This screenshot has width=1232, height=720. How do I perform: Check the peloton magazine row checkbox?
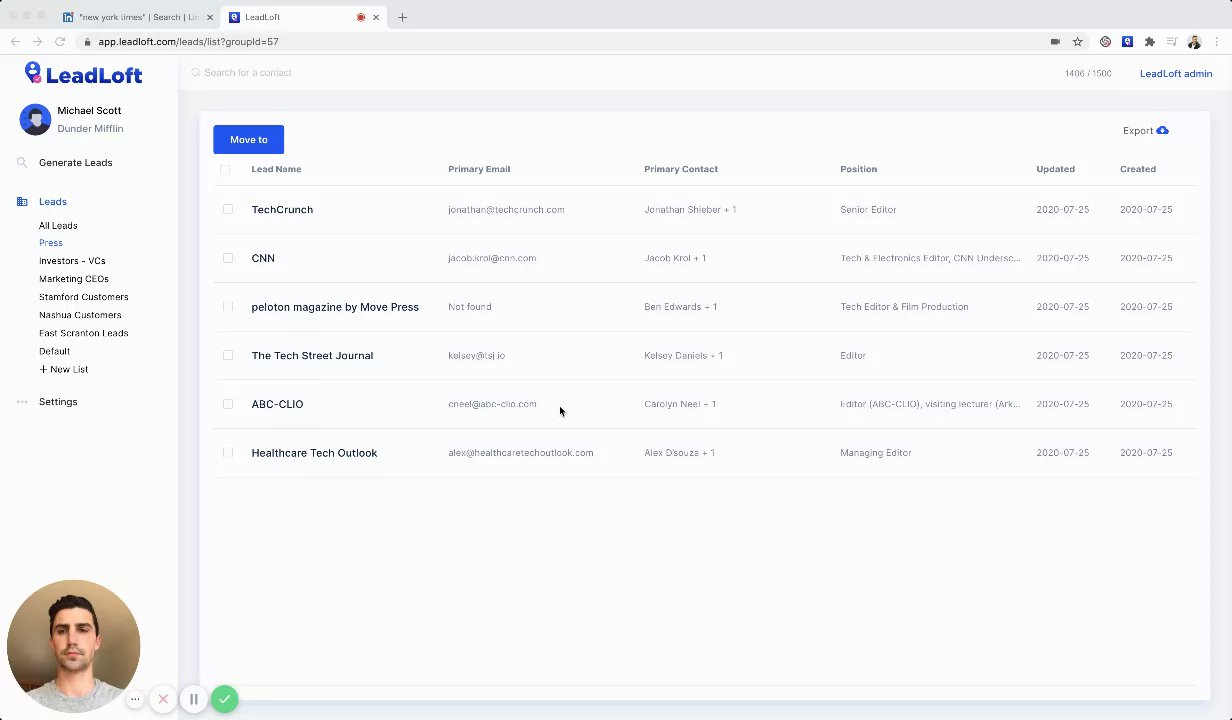tap(228, 307)
